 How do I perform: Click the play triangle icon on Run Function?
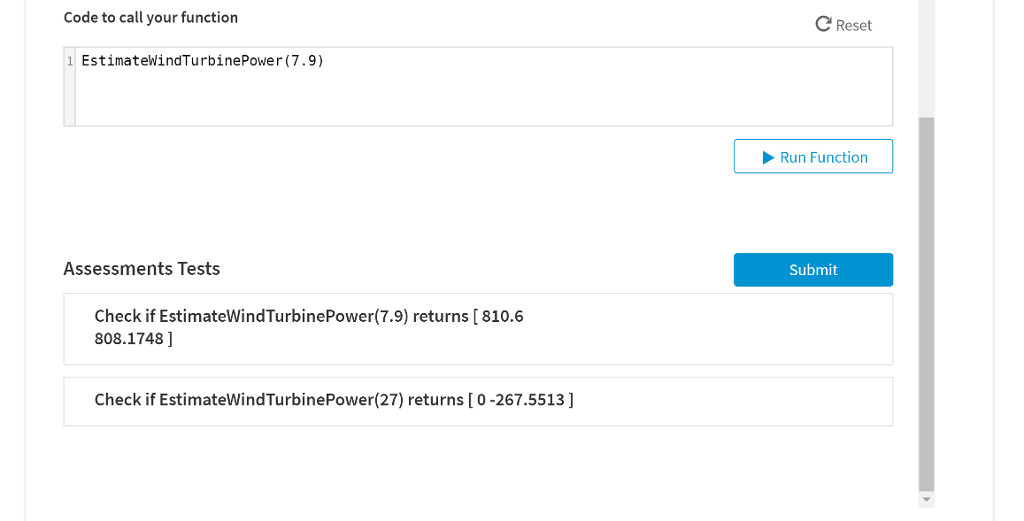[768, 157]
